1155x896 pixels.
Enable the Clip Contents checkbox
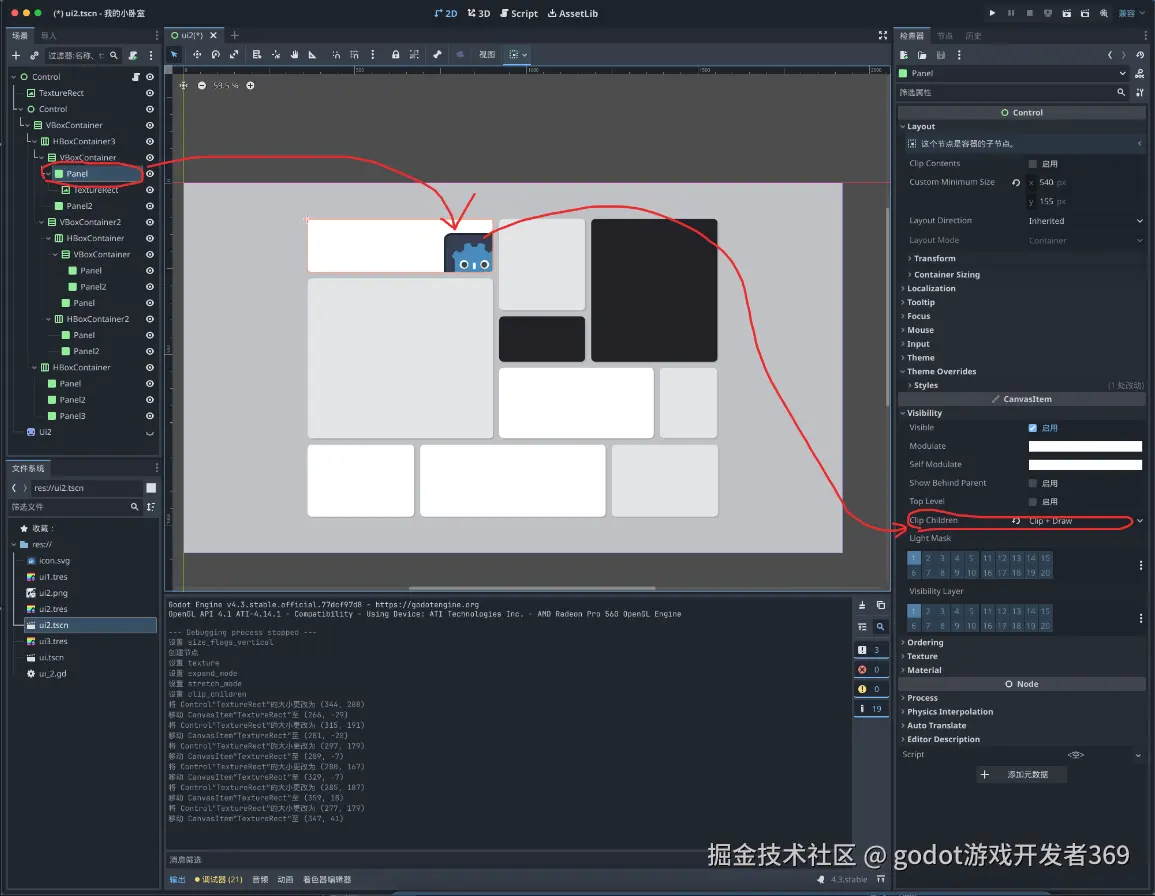[1033, 164]
